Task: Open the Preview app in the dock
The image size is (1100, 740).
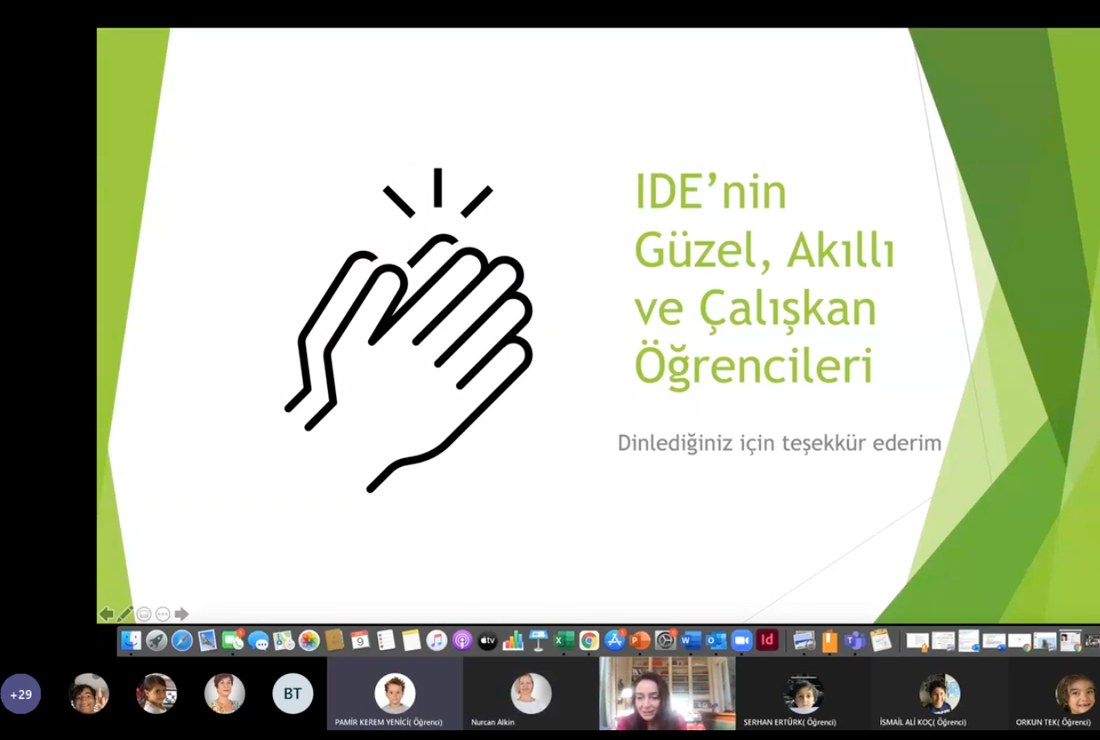Action: (804, 640)
